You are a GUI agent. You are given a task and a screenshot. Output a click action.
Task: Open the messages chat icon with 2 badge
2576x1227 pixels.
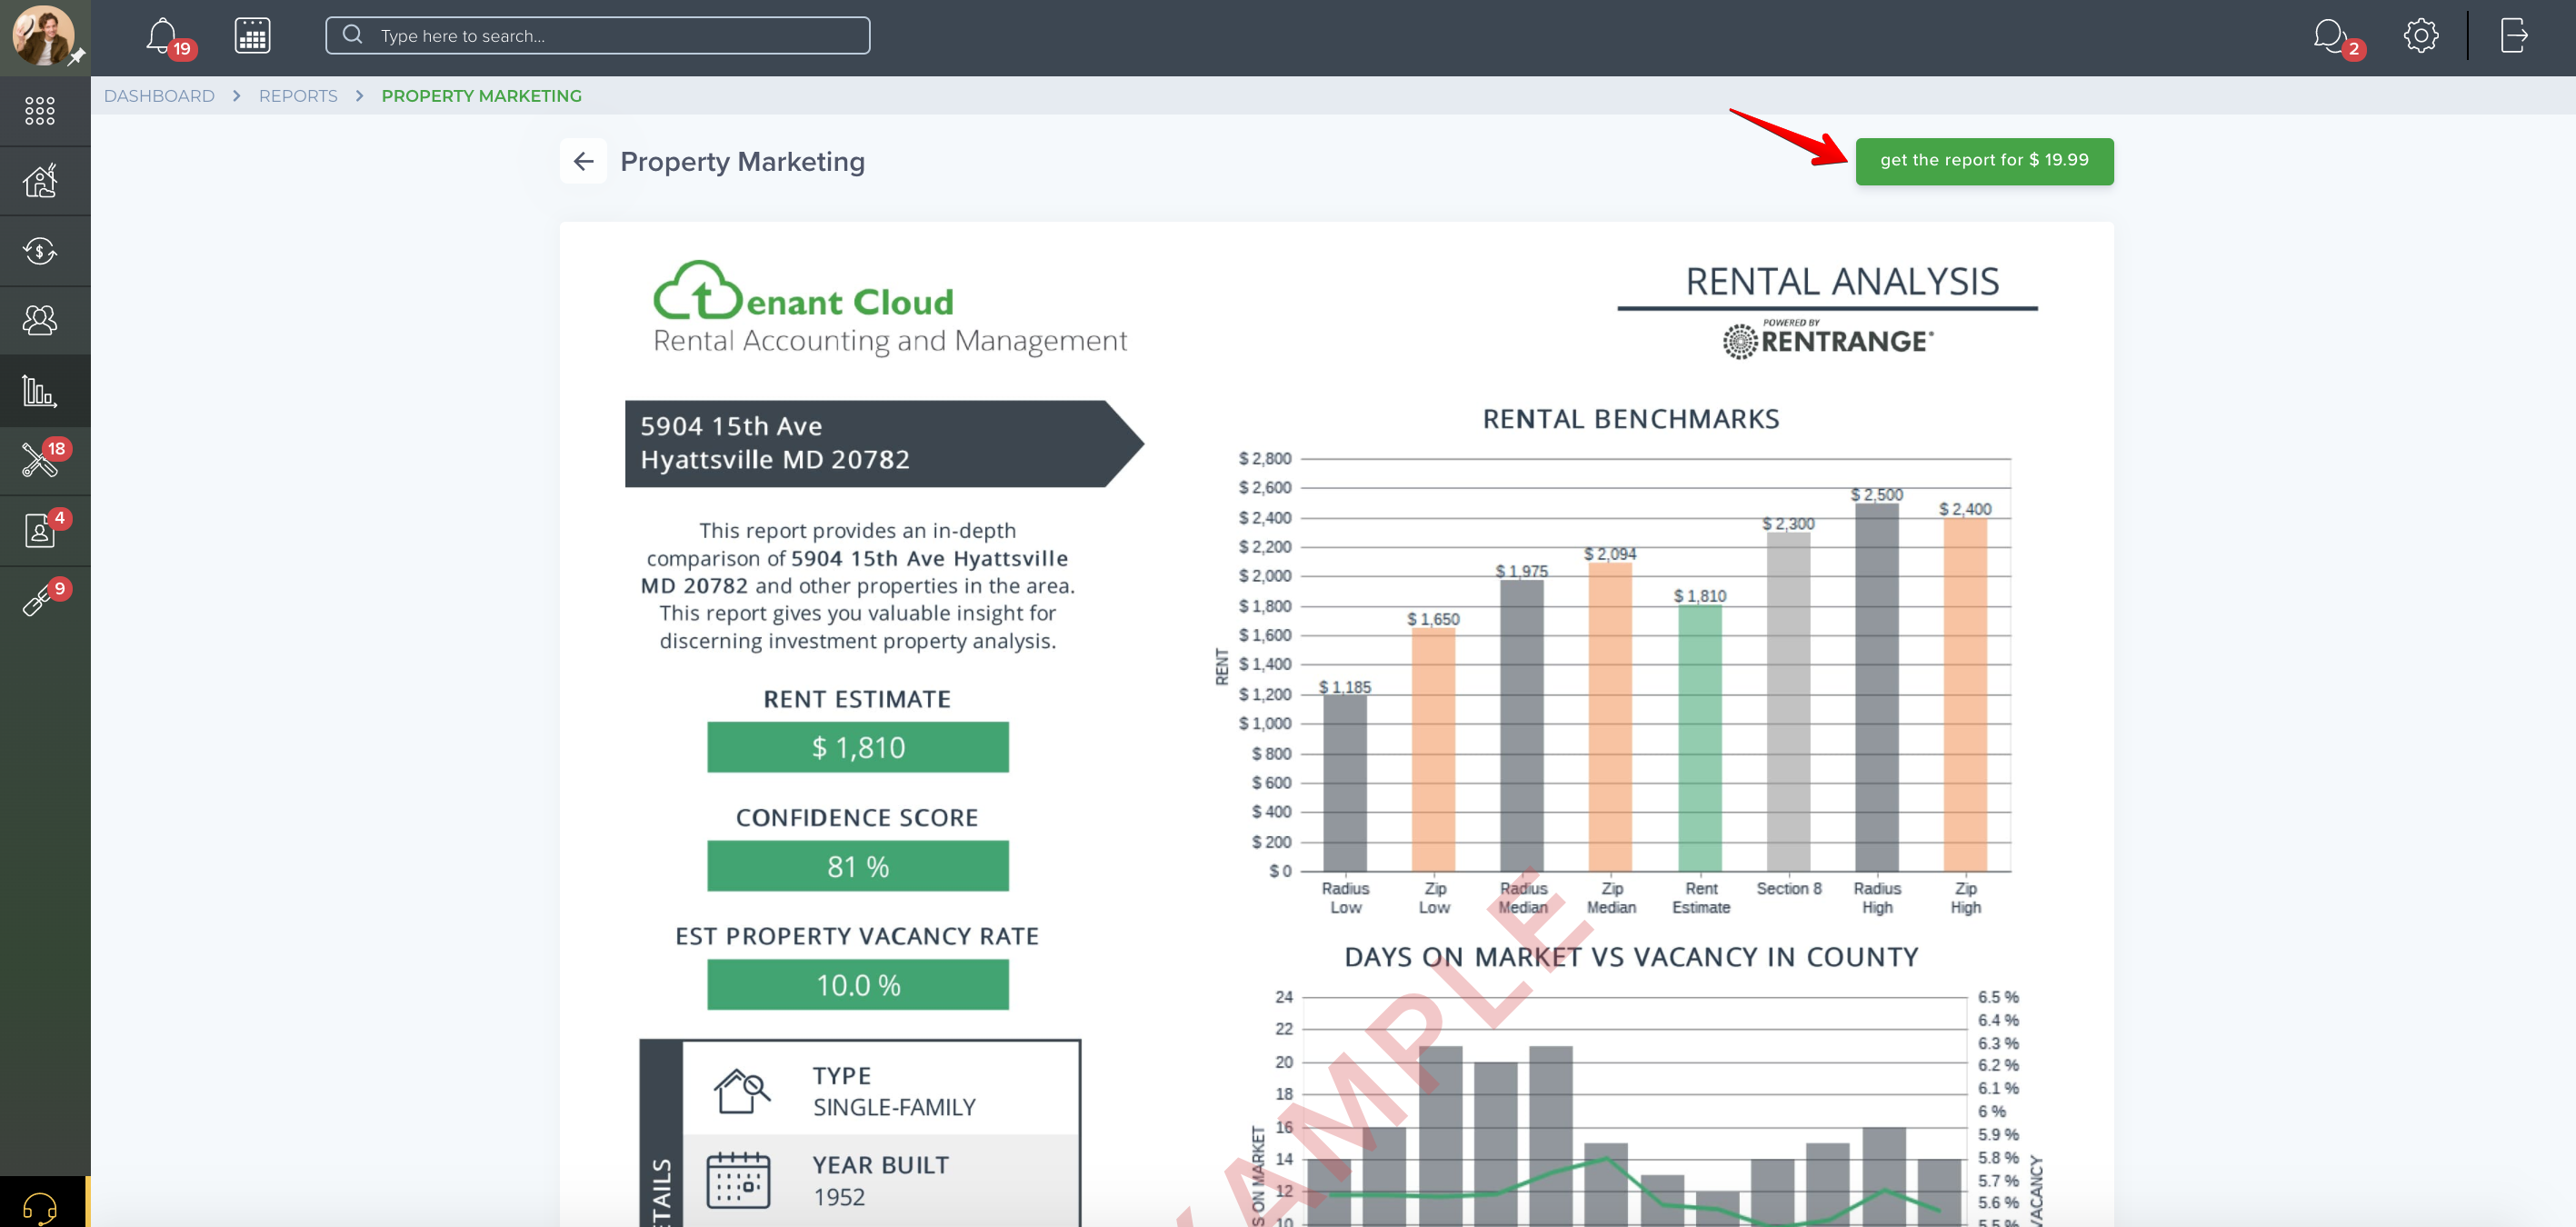point(2330,36)
